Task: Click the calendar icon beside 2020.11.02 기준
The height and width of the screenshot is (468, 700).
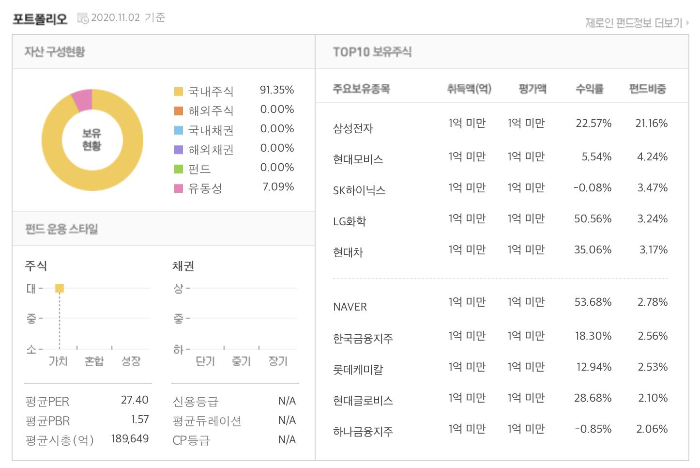Action: tap(83, 18)
